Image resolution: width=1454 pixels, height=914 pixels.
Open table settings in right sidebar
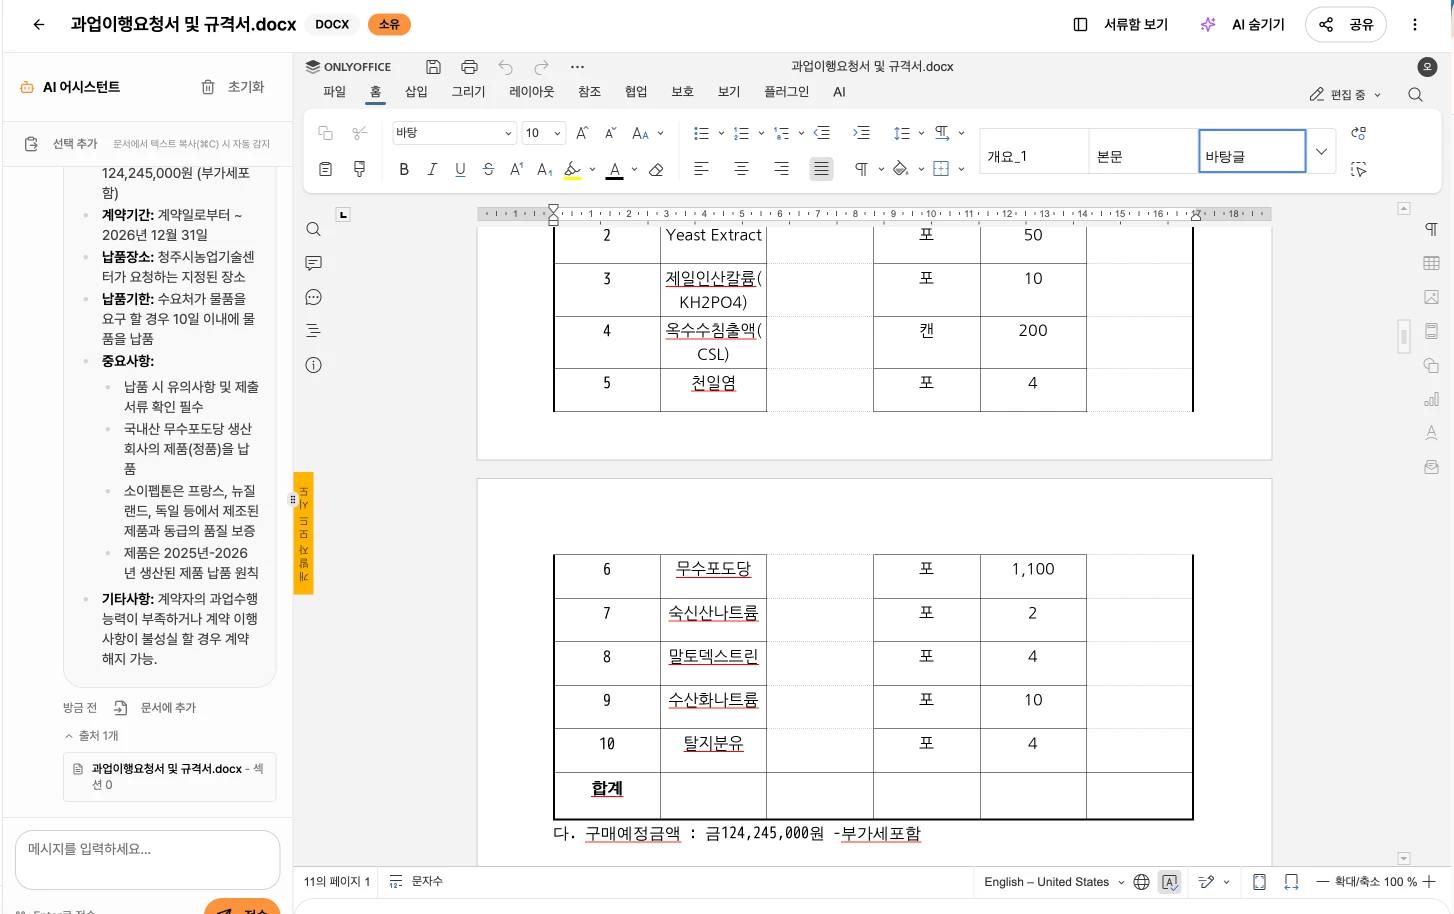tap(1431, 263)
